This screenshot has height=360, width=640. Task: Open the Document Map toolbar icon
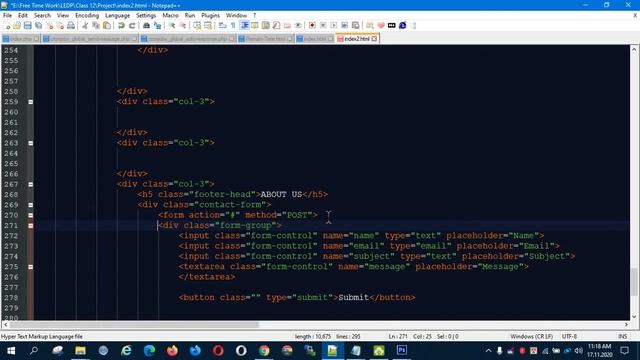point(265,25)
